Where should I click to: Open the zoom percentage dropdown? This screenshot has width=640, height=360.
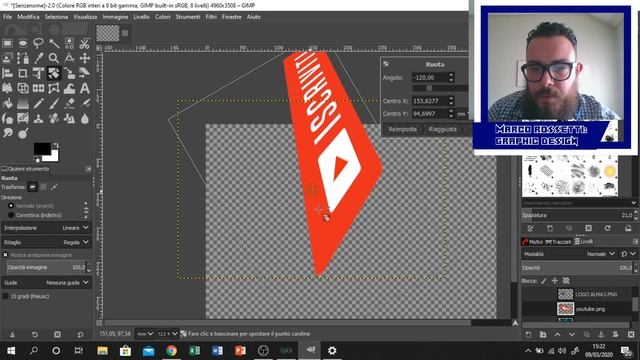point(168,334)
